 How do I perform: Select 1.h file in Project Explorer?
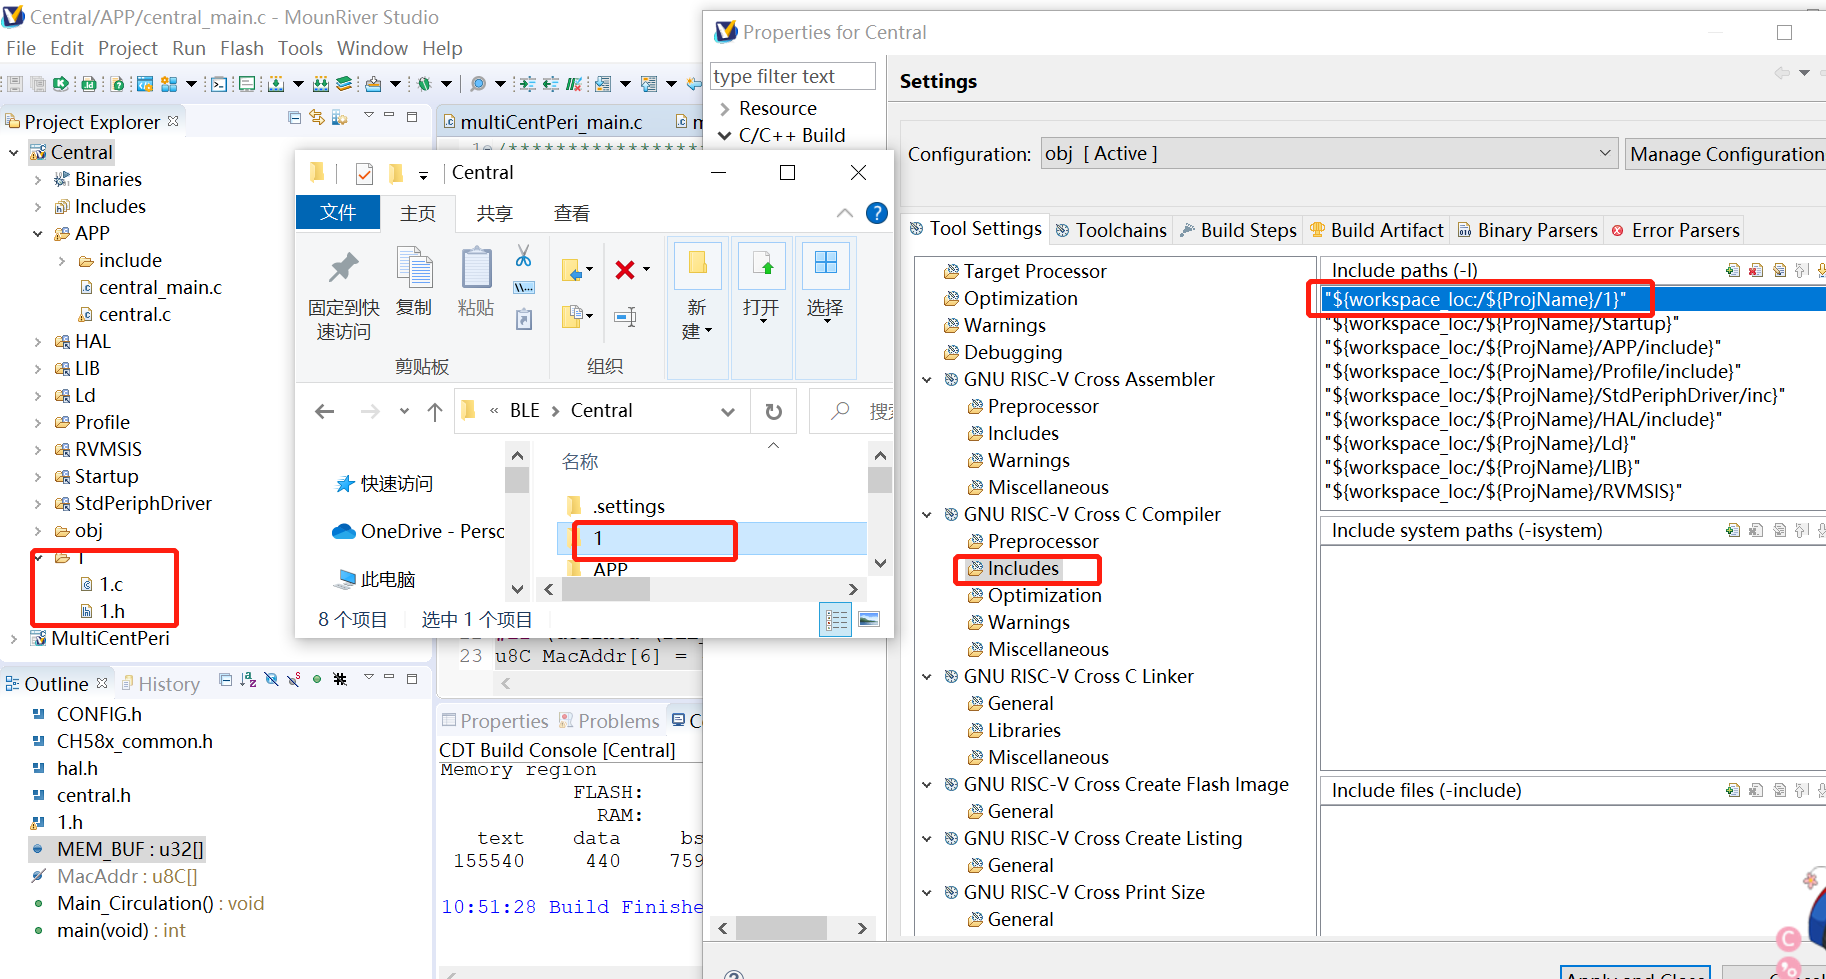click(x=112, y=611)
